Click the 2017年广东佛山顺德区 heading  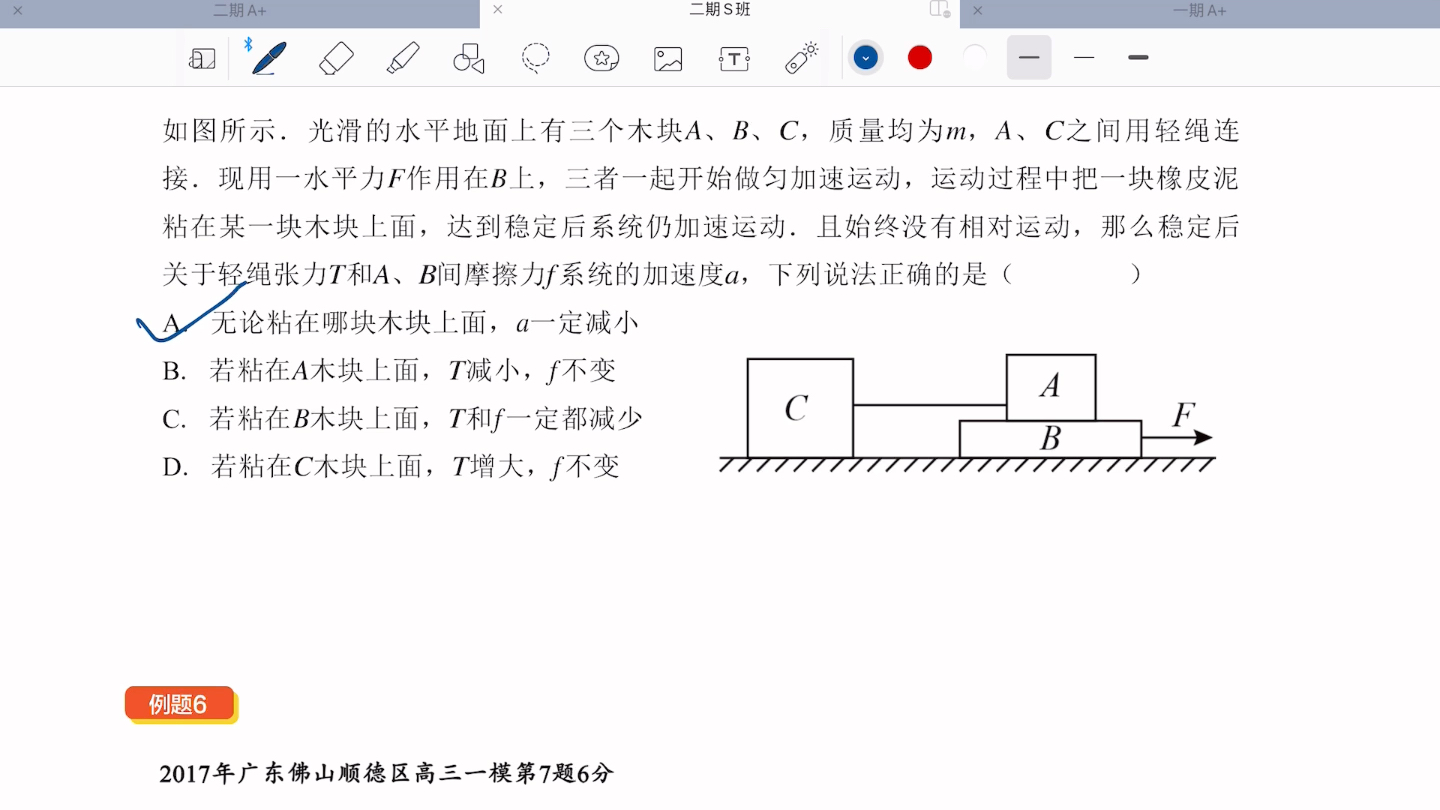[386, 774]
